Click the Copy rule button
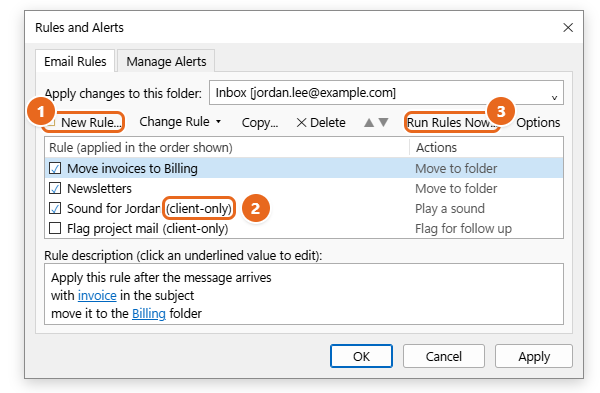The image size is (600, 393). tap(260, 122)
